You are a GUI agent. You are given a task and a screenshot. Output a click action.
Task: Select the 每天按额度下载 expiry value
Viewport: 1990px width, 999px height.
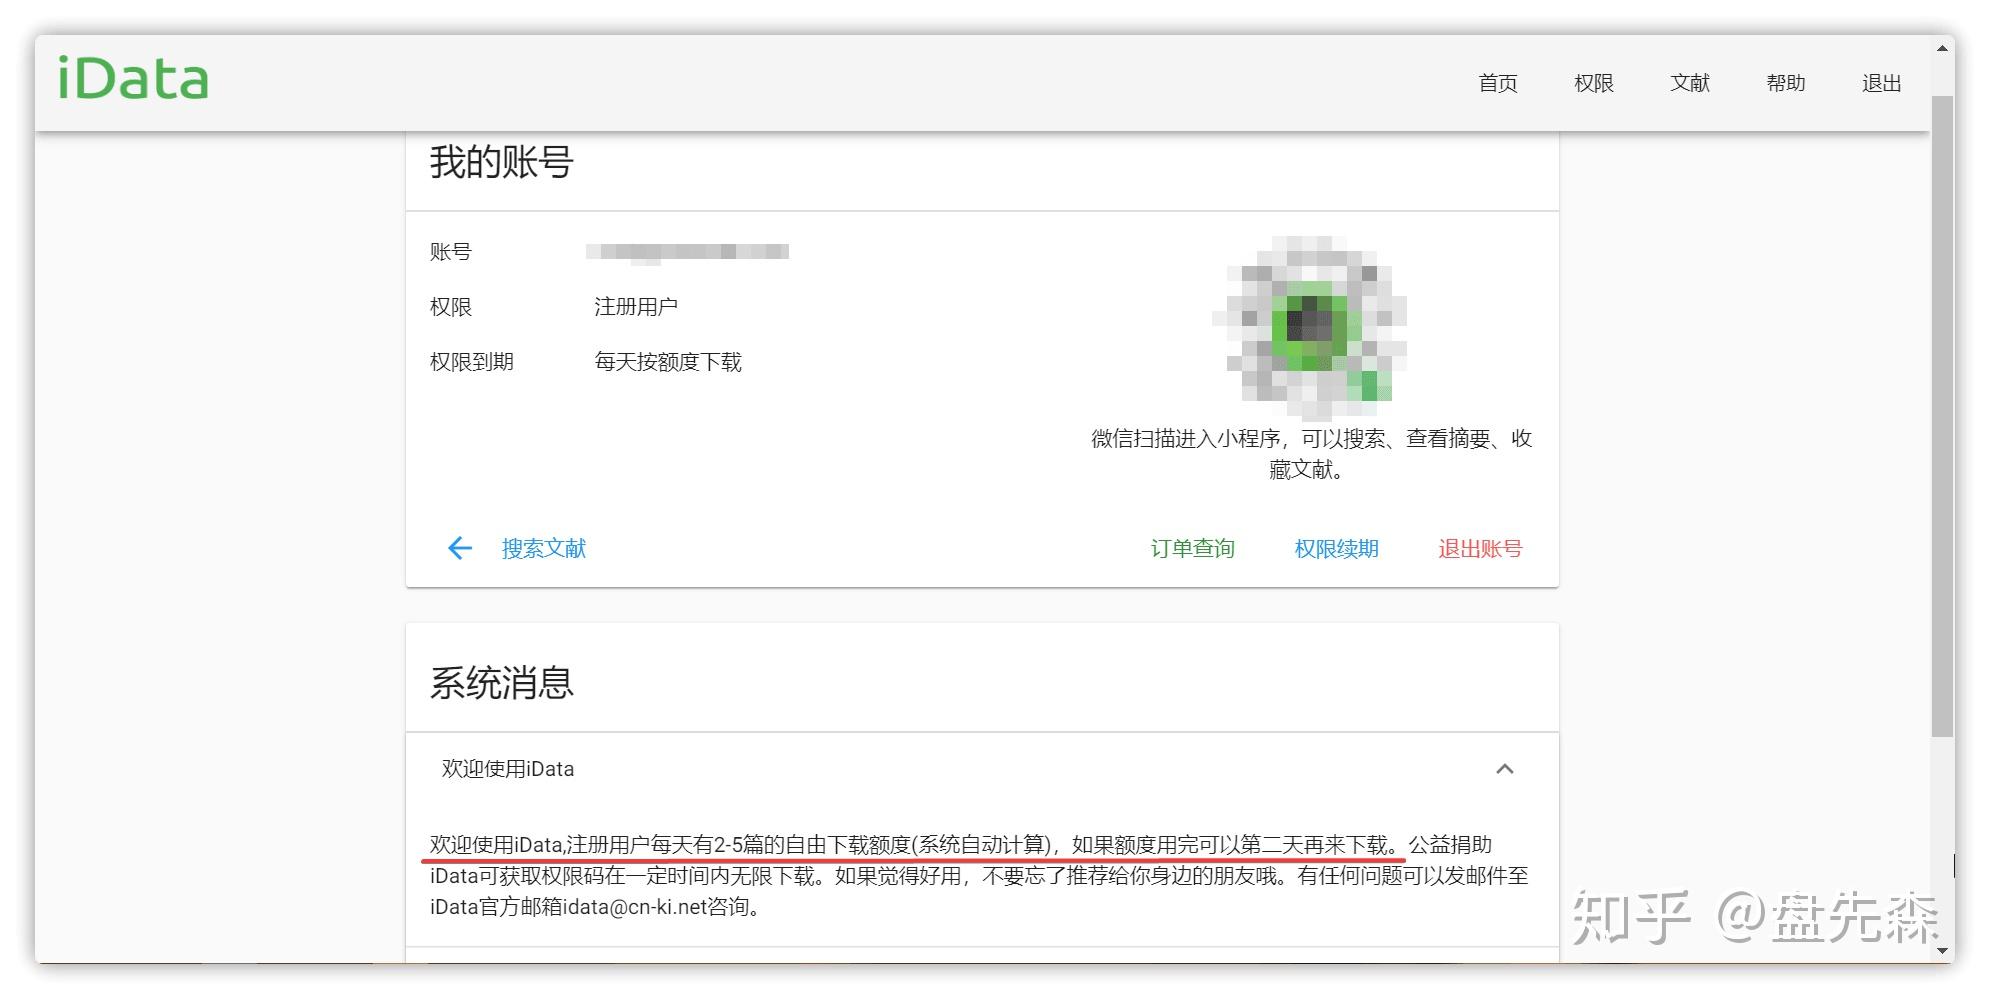pos(668,362)
